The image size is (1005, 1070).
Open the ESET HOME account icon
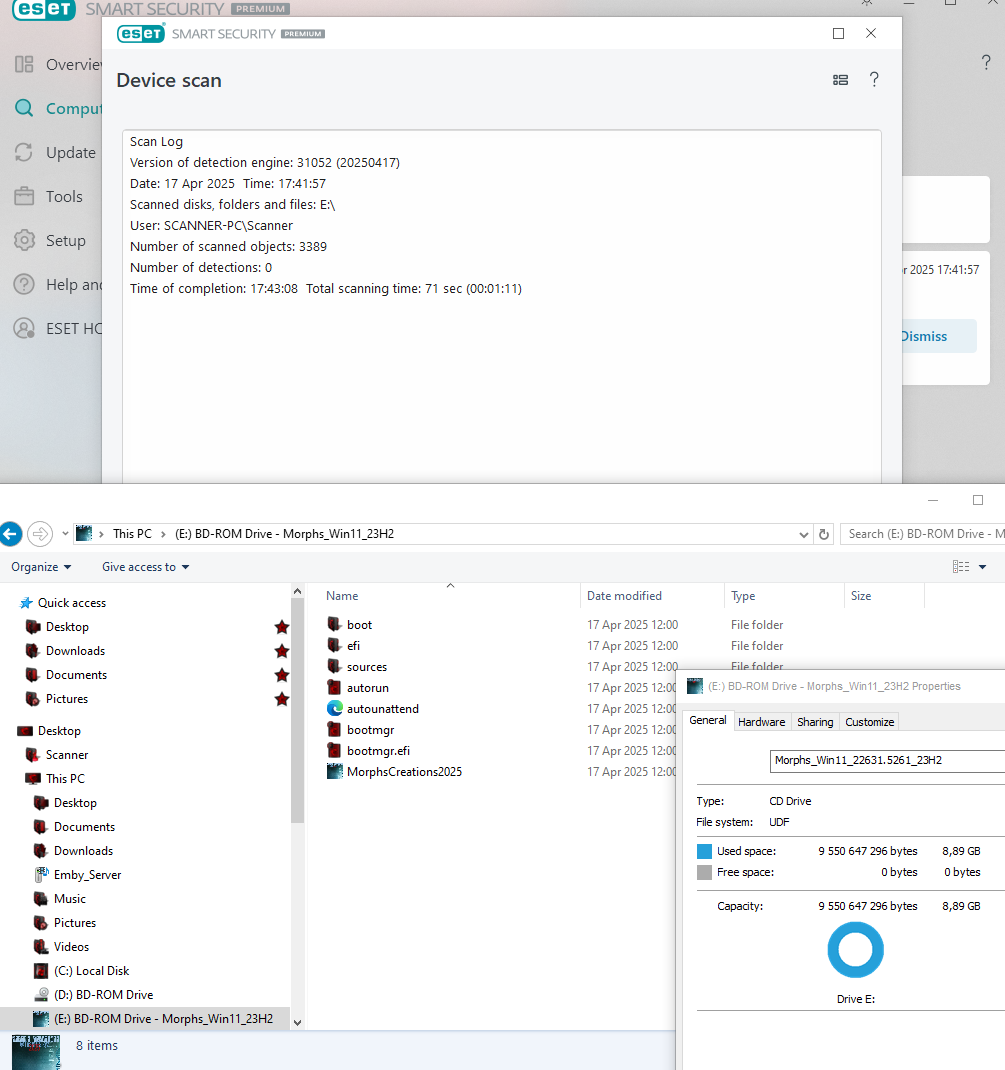pyautogui.click(x=24, y=328)
